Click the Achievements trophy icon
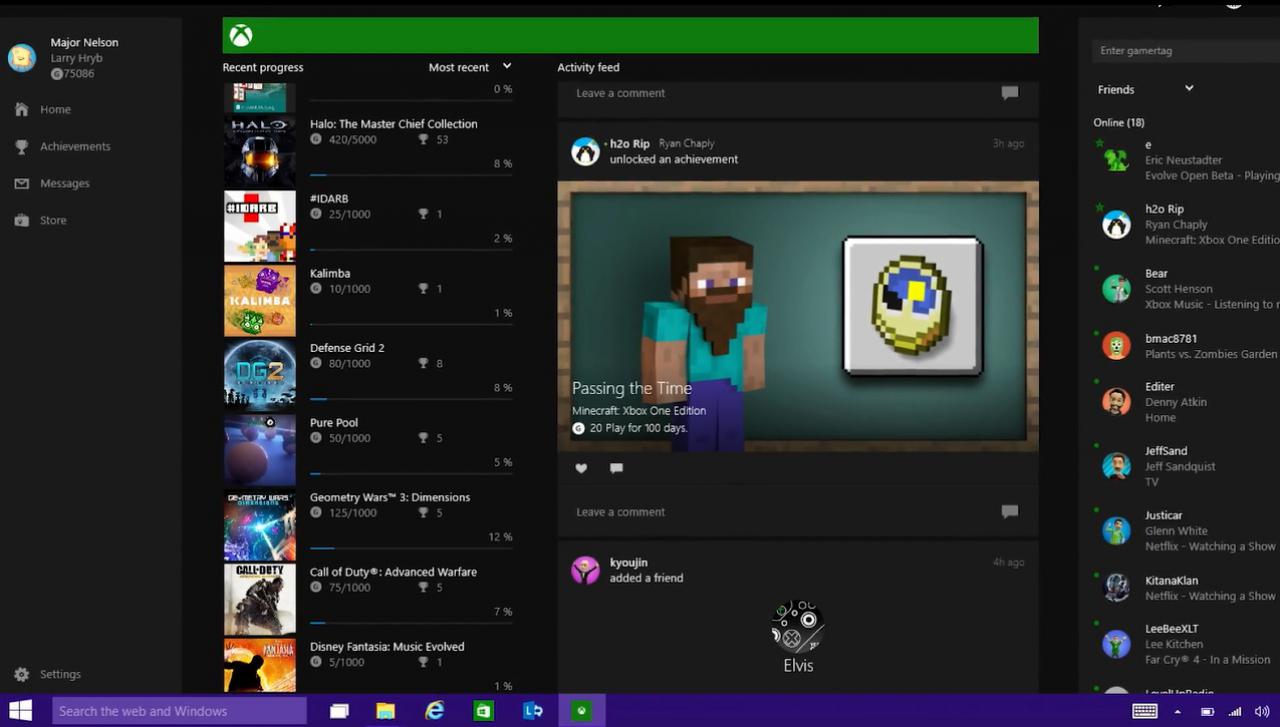The image size is (1280, 727). (22, 146)
